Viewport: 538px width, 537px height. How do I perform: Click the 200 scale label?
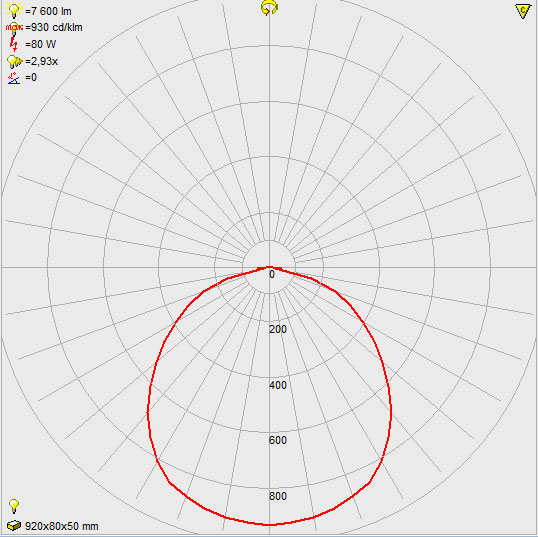point(278,329)
